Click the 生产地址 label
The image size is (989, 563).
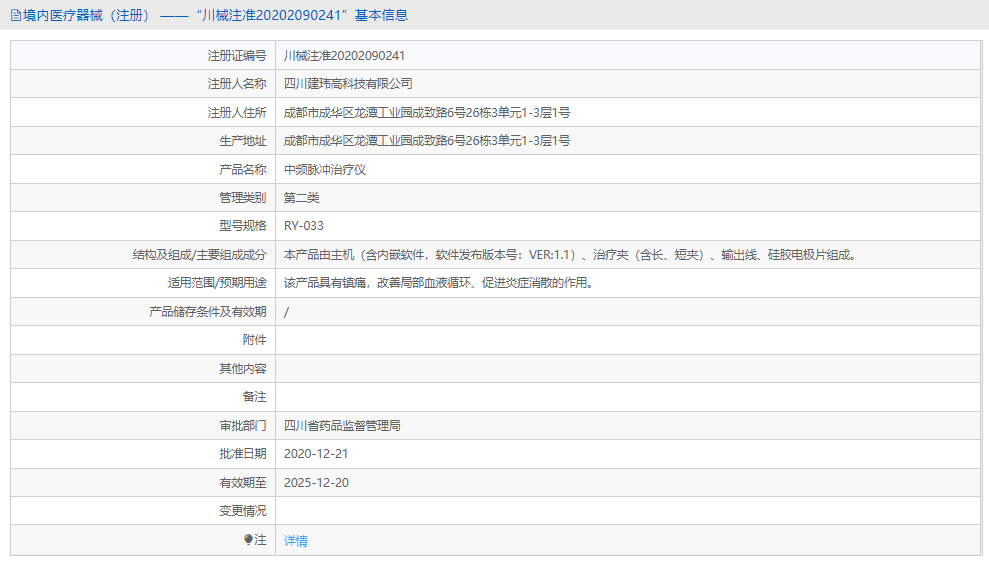click(x=243, y=141)
